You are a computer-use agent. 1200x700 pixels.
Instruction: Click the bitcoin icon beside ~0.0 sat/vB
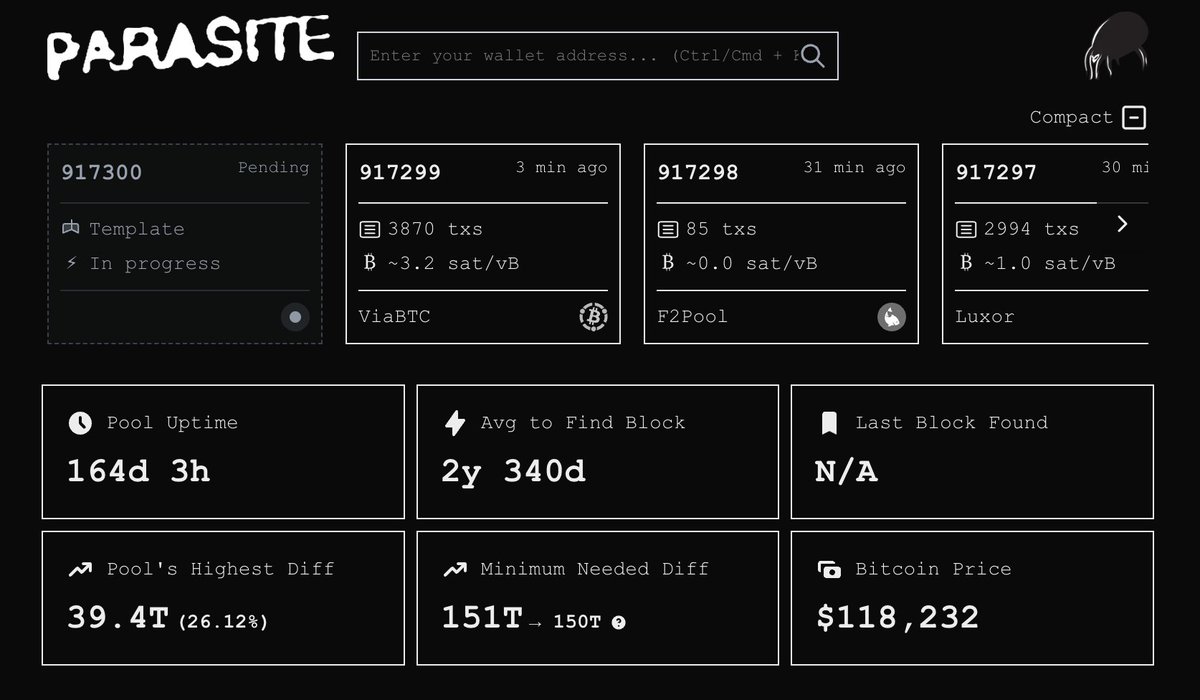pyautogui.click(x=667, y=263)
